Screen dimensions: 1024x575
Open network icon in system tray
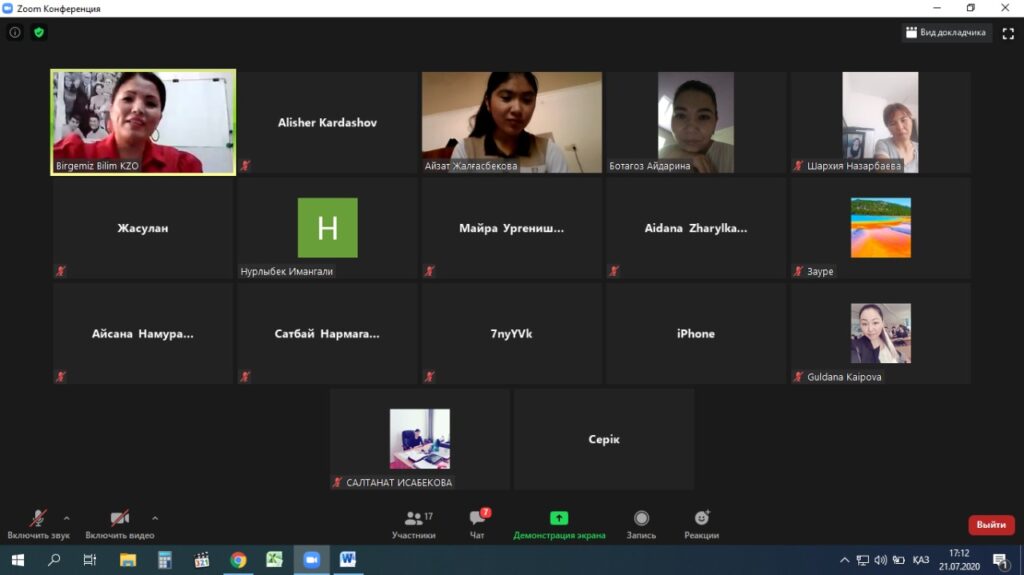coord(863,560)
